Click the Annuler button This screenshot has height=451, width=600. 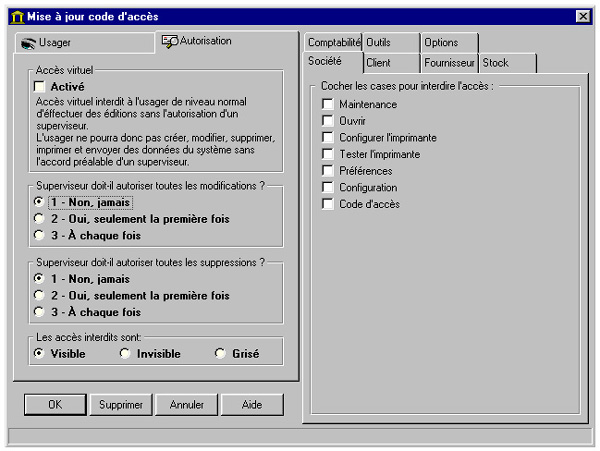pos(186,405)
